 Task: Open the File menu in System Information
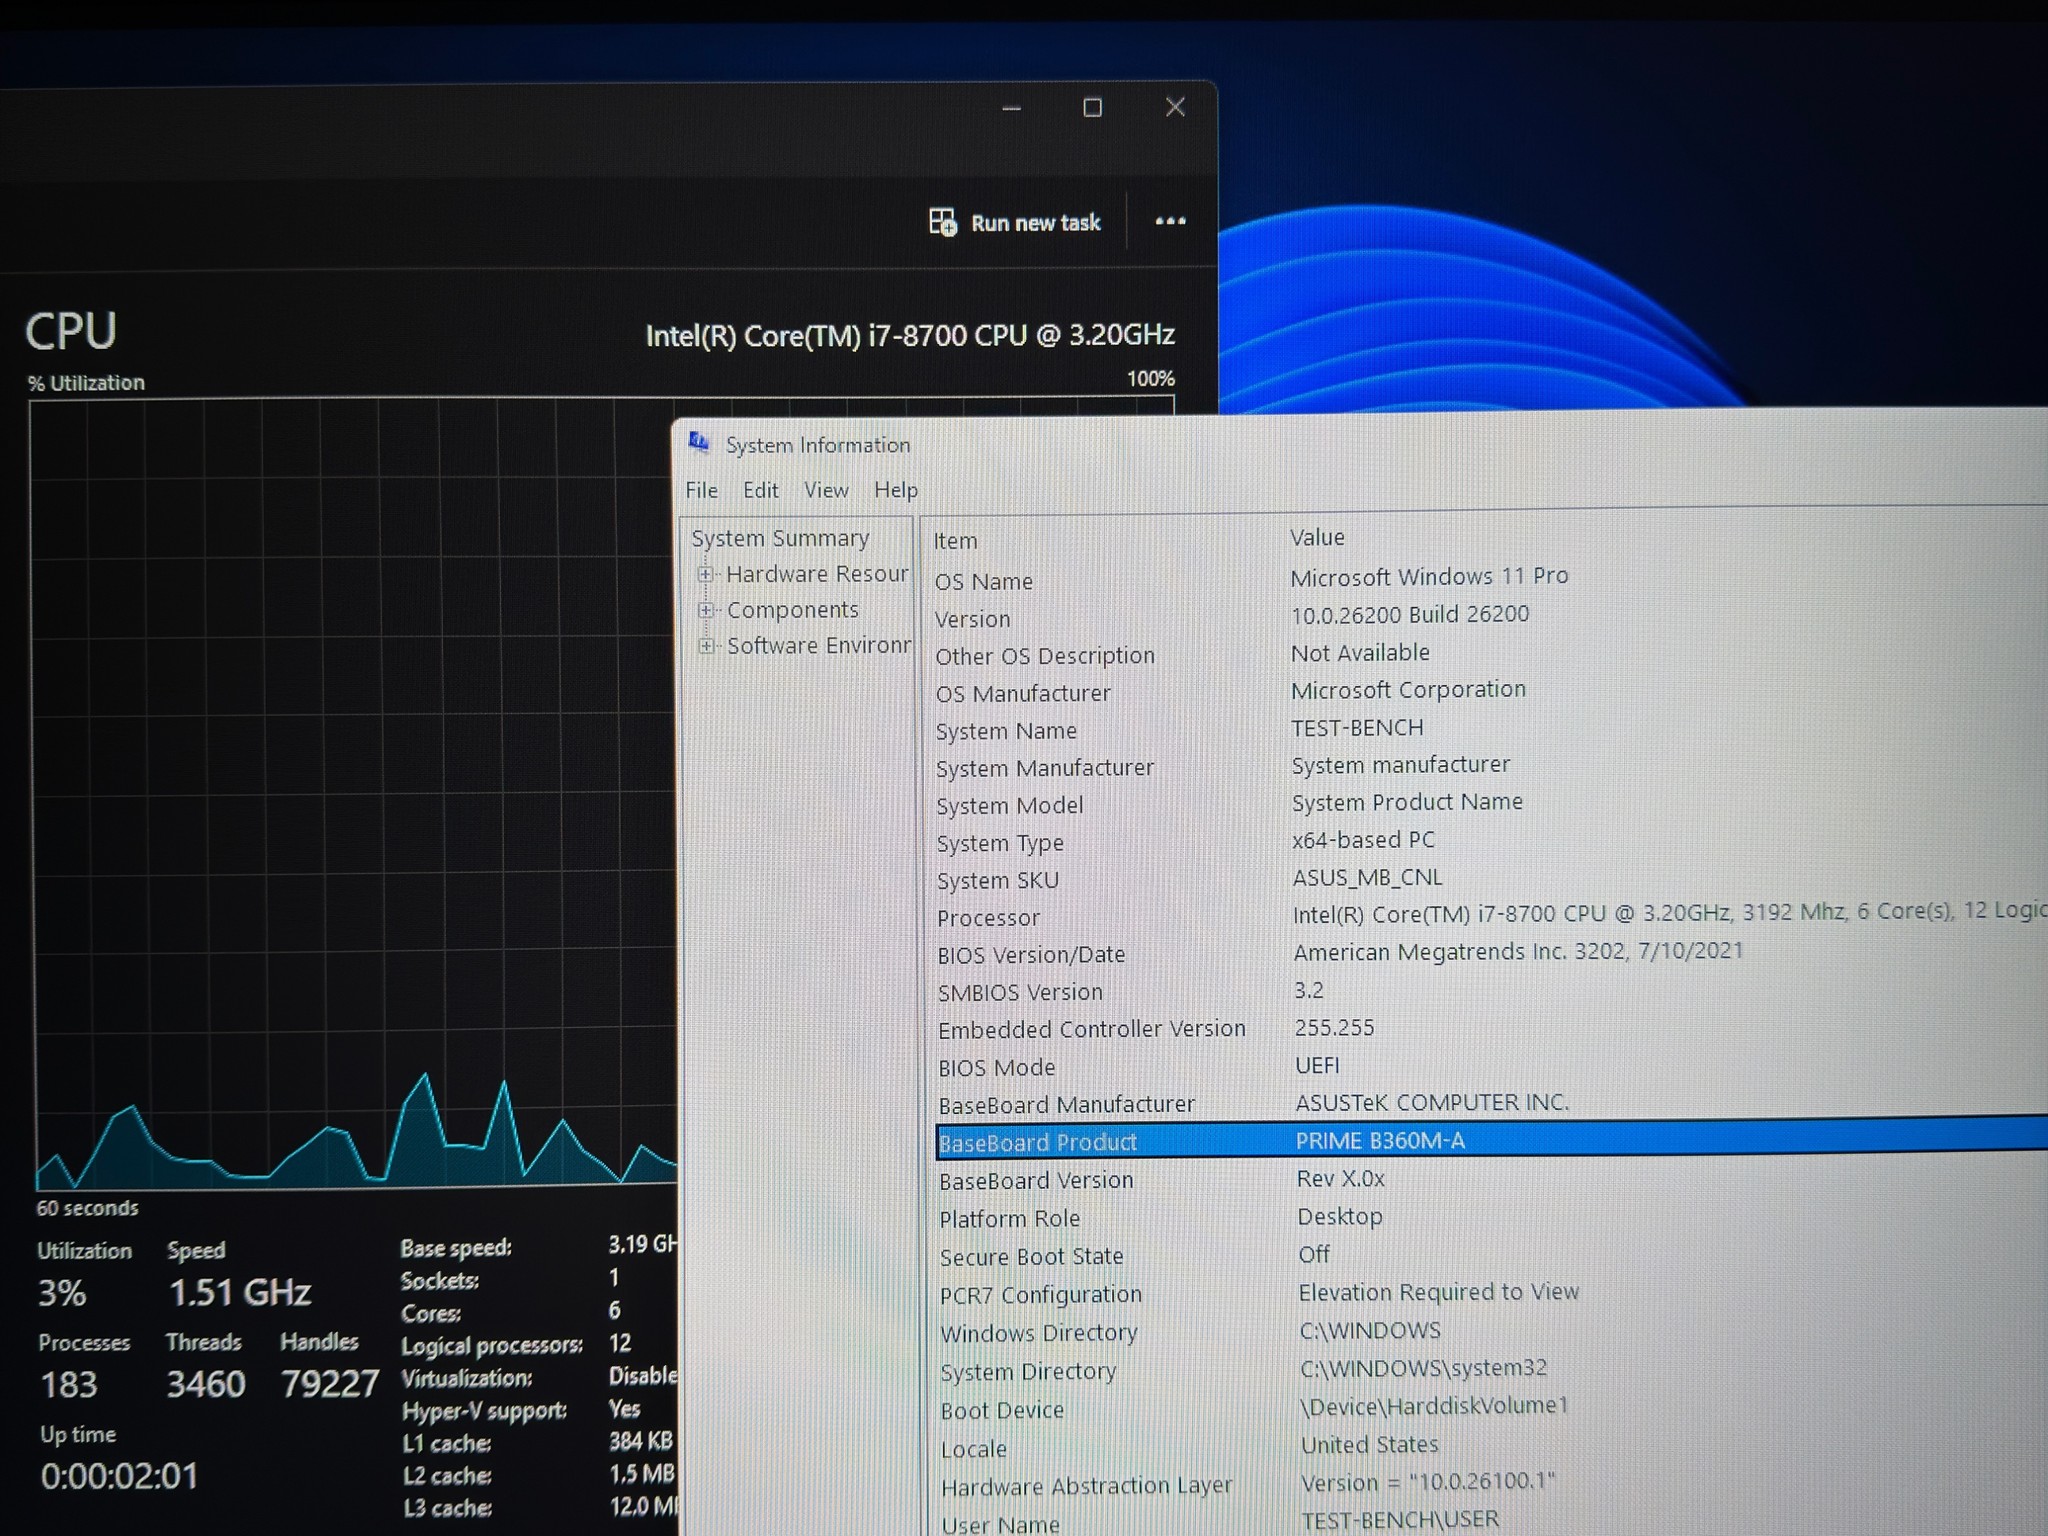coord(701,490)
